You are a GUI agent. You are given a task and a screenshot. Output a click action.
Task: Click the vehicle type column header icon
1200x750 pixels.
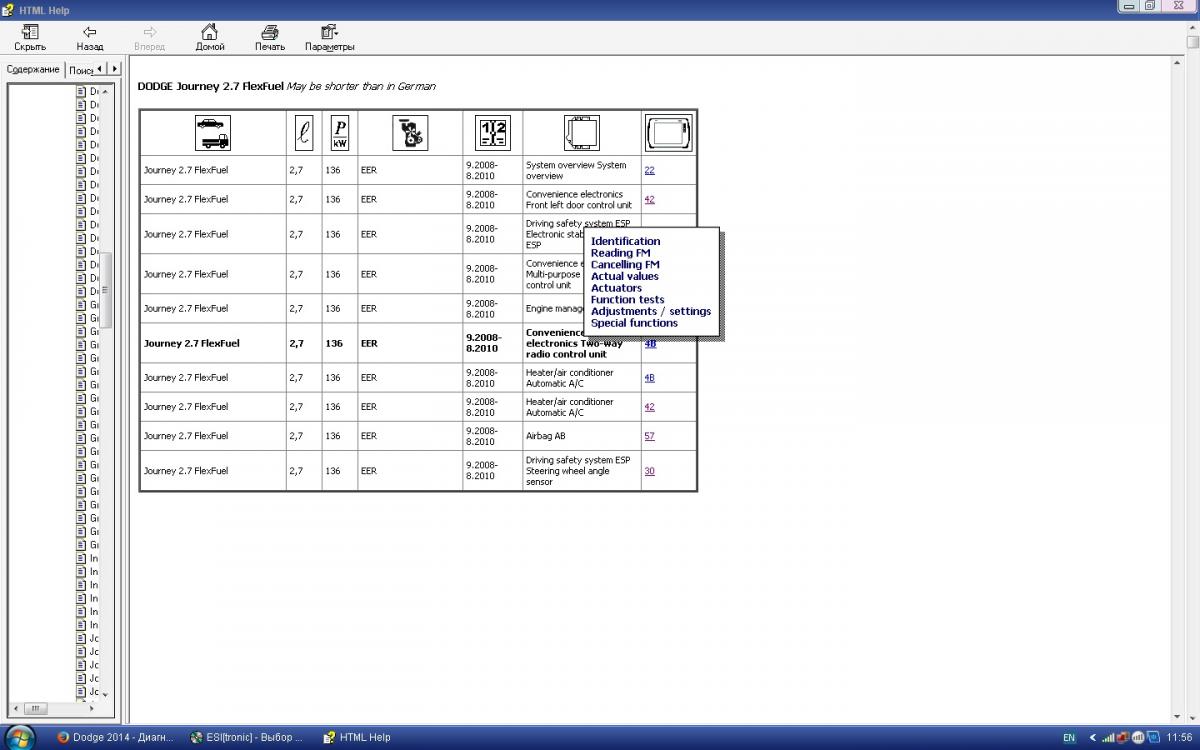pyautogui.click(x=212, y=132)
